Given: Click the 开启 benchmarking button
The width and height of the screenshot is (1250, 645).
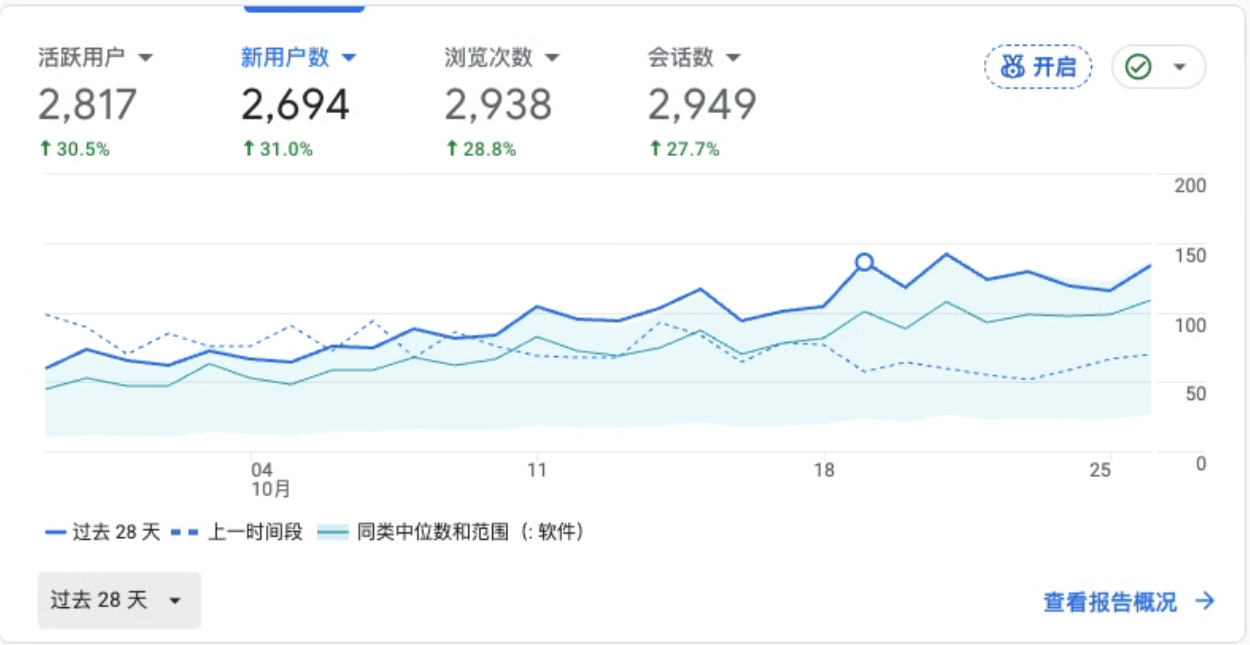Looking at the screenshot, I should click(1038, 67).
